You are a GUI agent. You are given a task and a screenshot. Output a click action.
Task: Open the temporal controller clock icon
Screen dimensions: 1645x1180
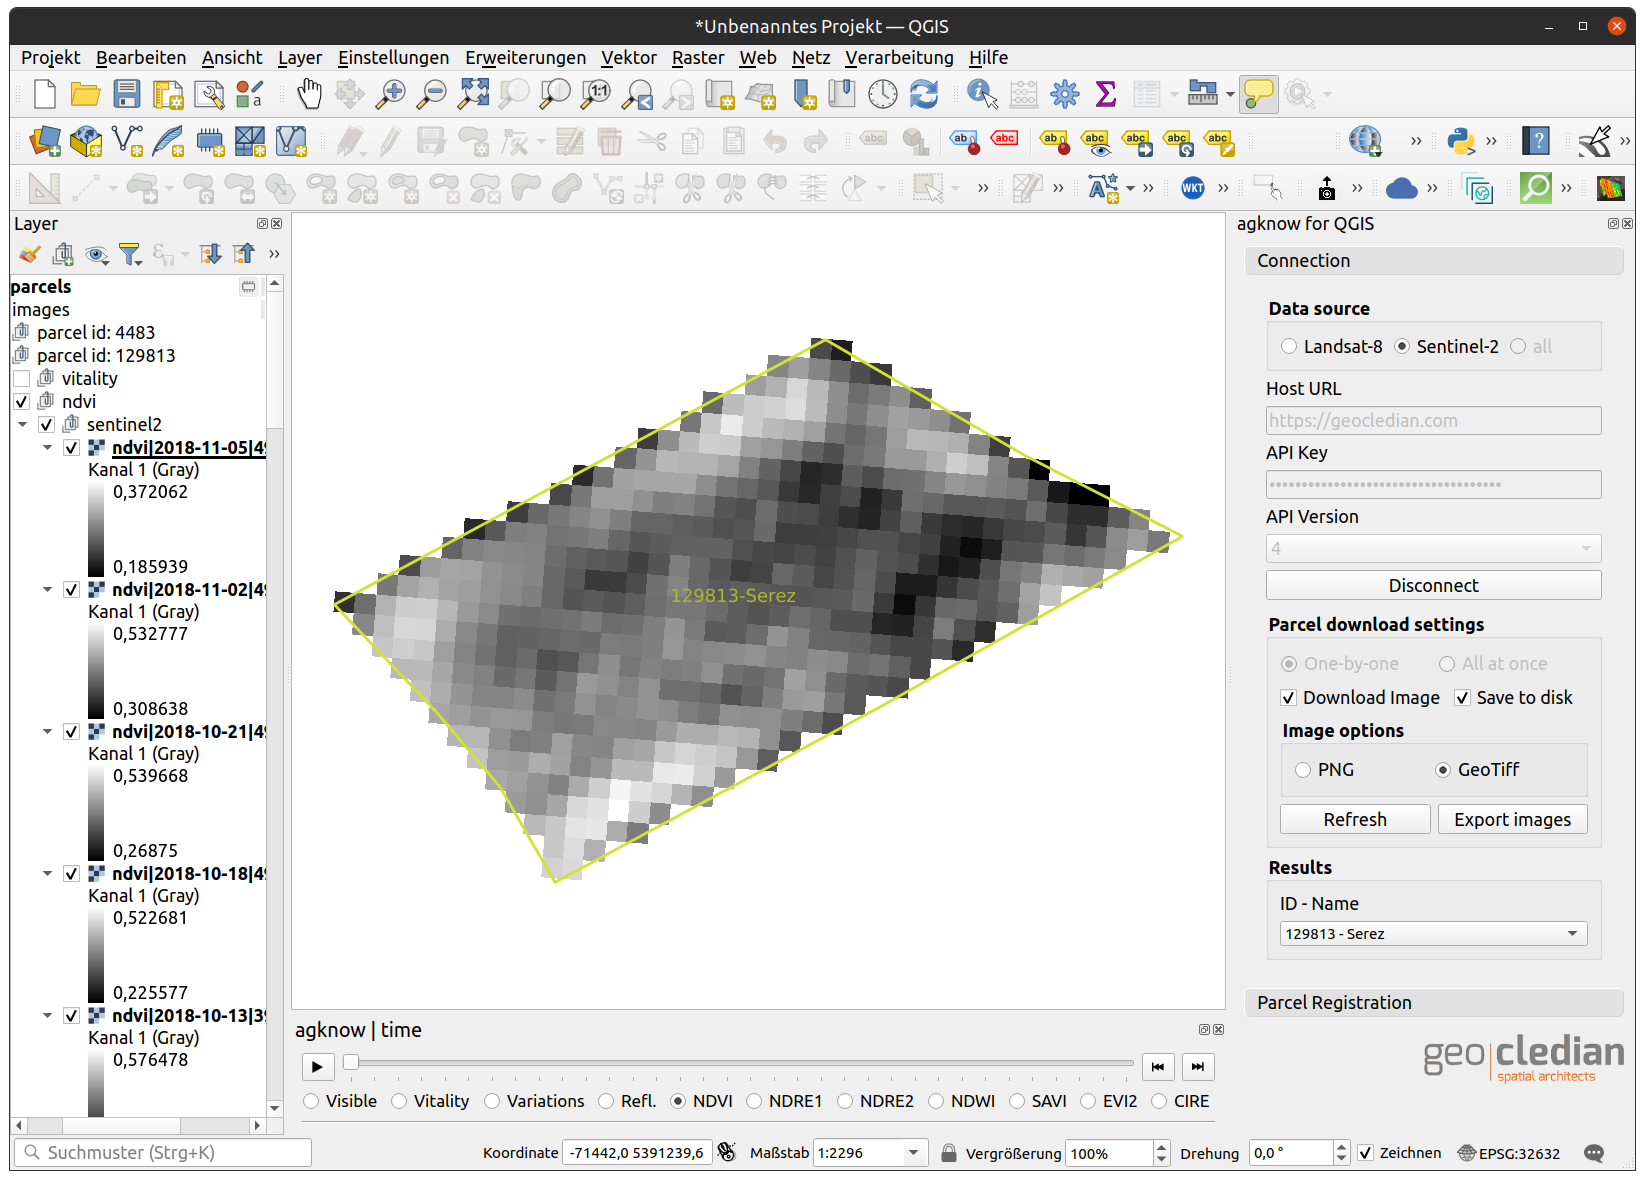pyautogui.click(x=883, y=95)
